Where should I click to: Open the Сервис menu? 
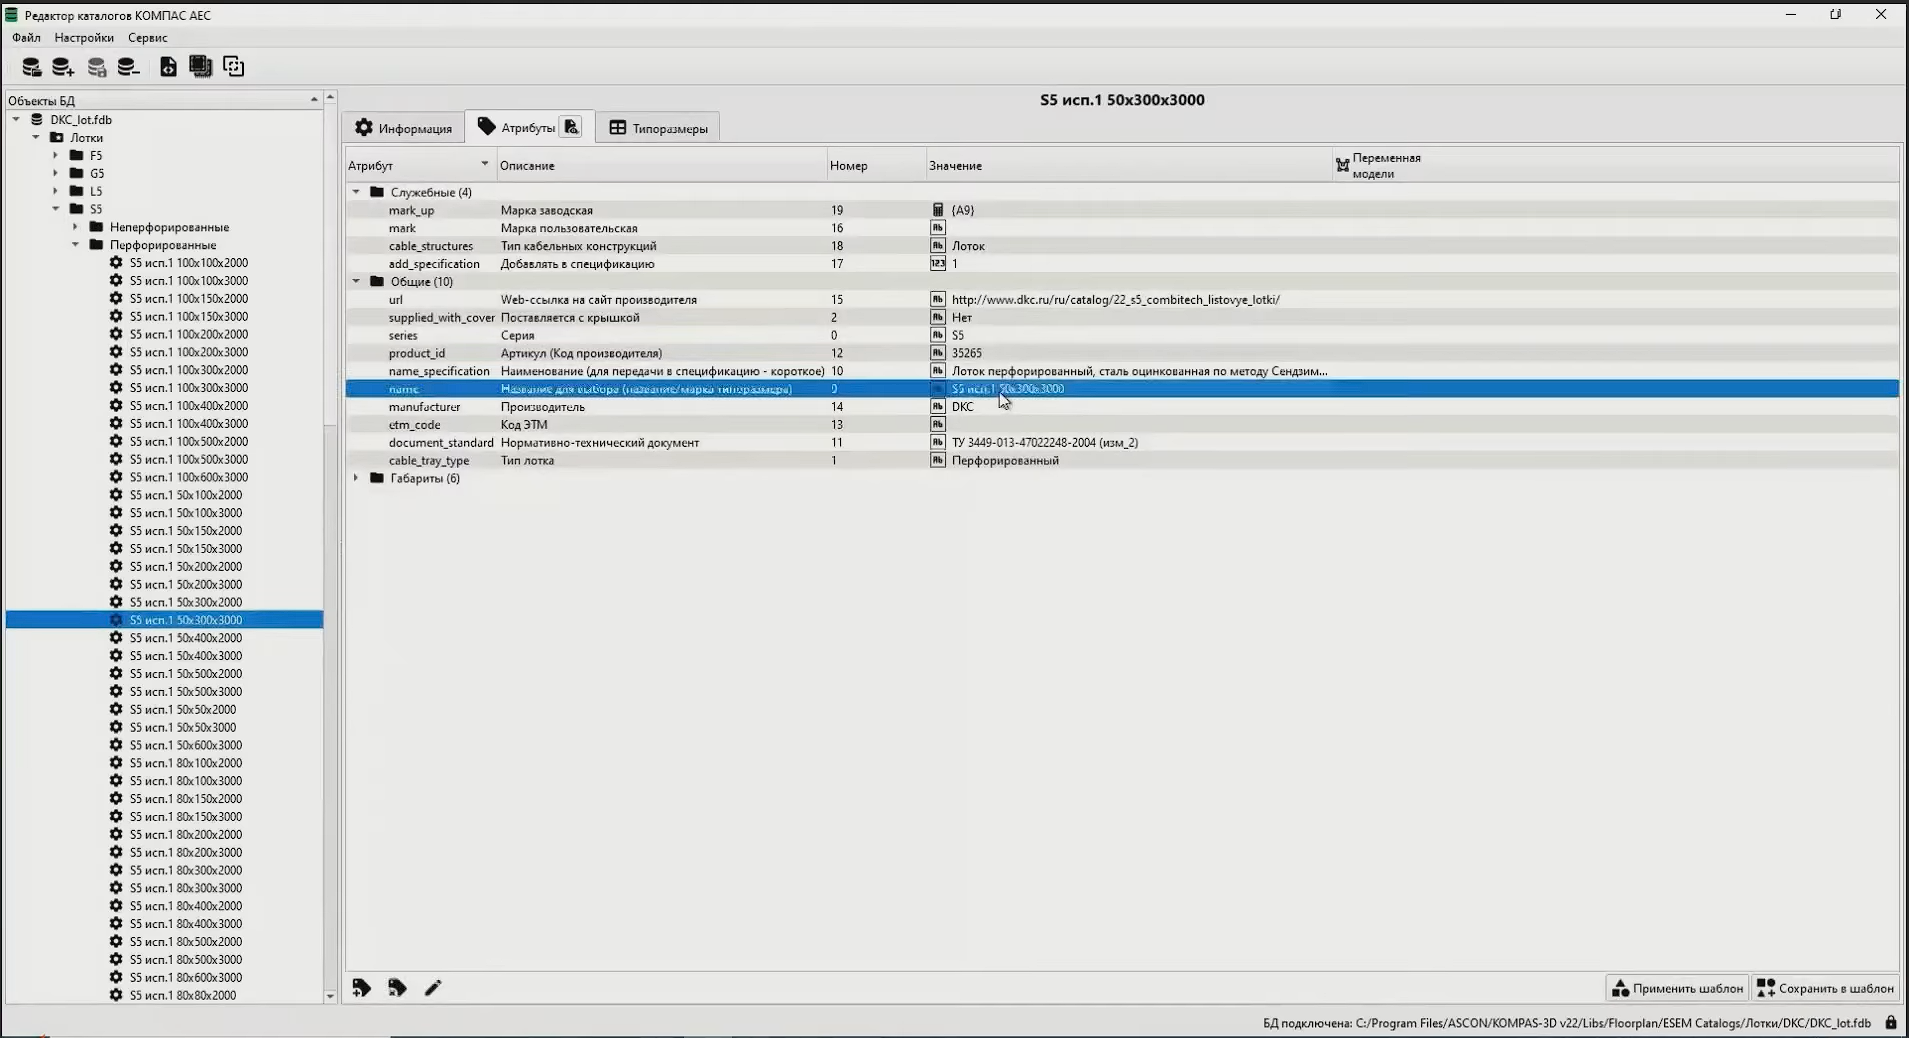pyautogui.click(x=147, y=38)
